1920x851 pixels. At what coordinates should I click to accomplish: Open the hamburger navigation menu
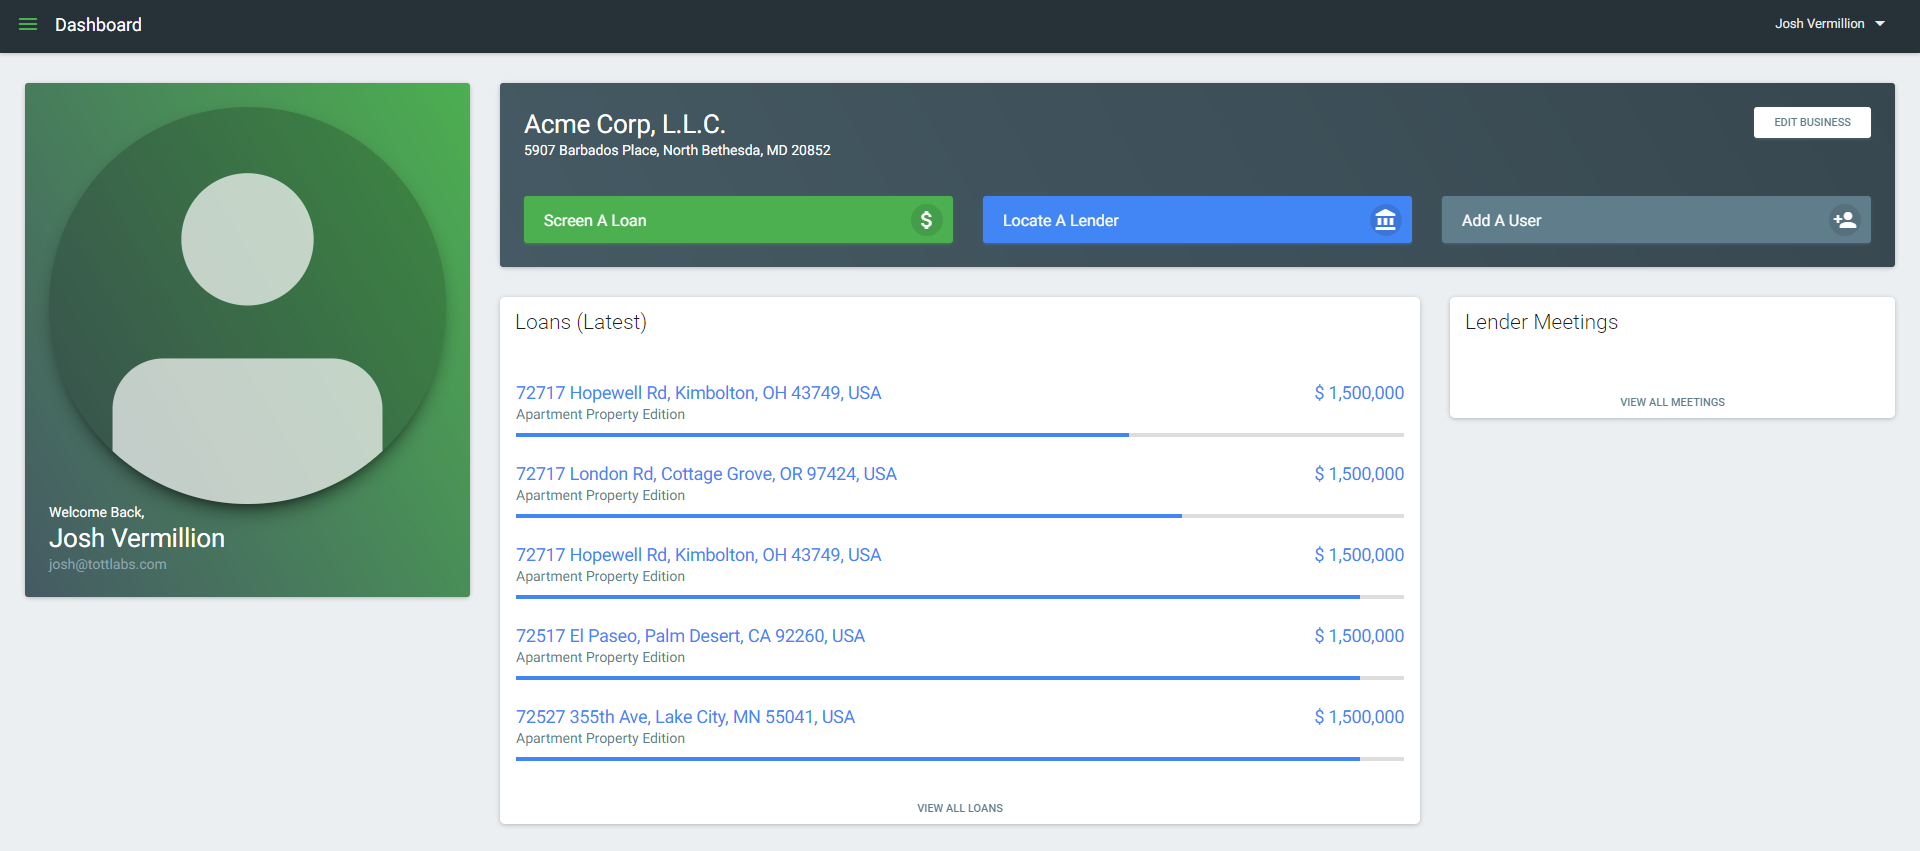(28, 24)
